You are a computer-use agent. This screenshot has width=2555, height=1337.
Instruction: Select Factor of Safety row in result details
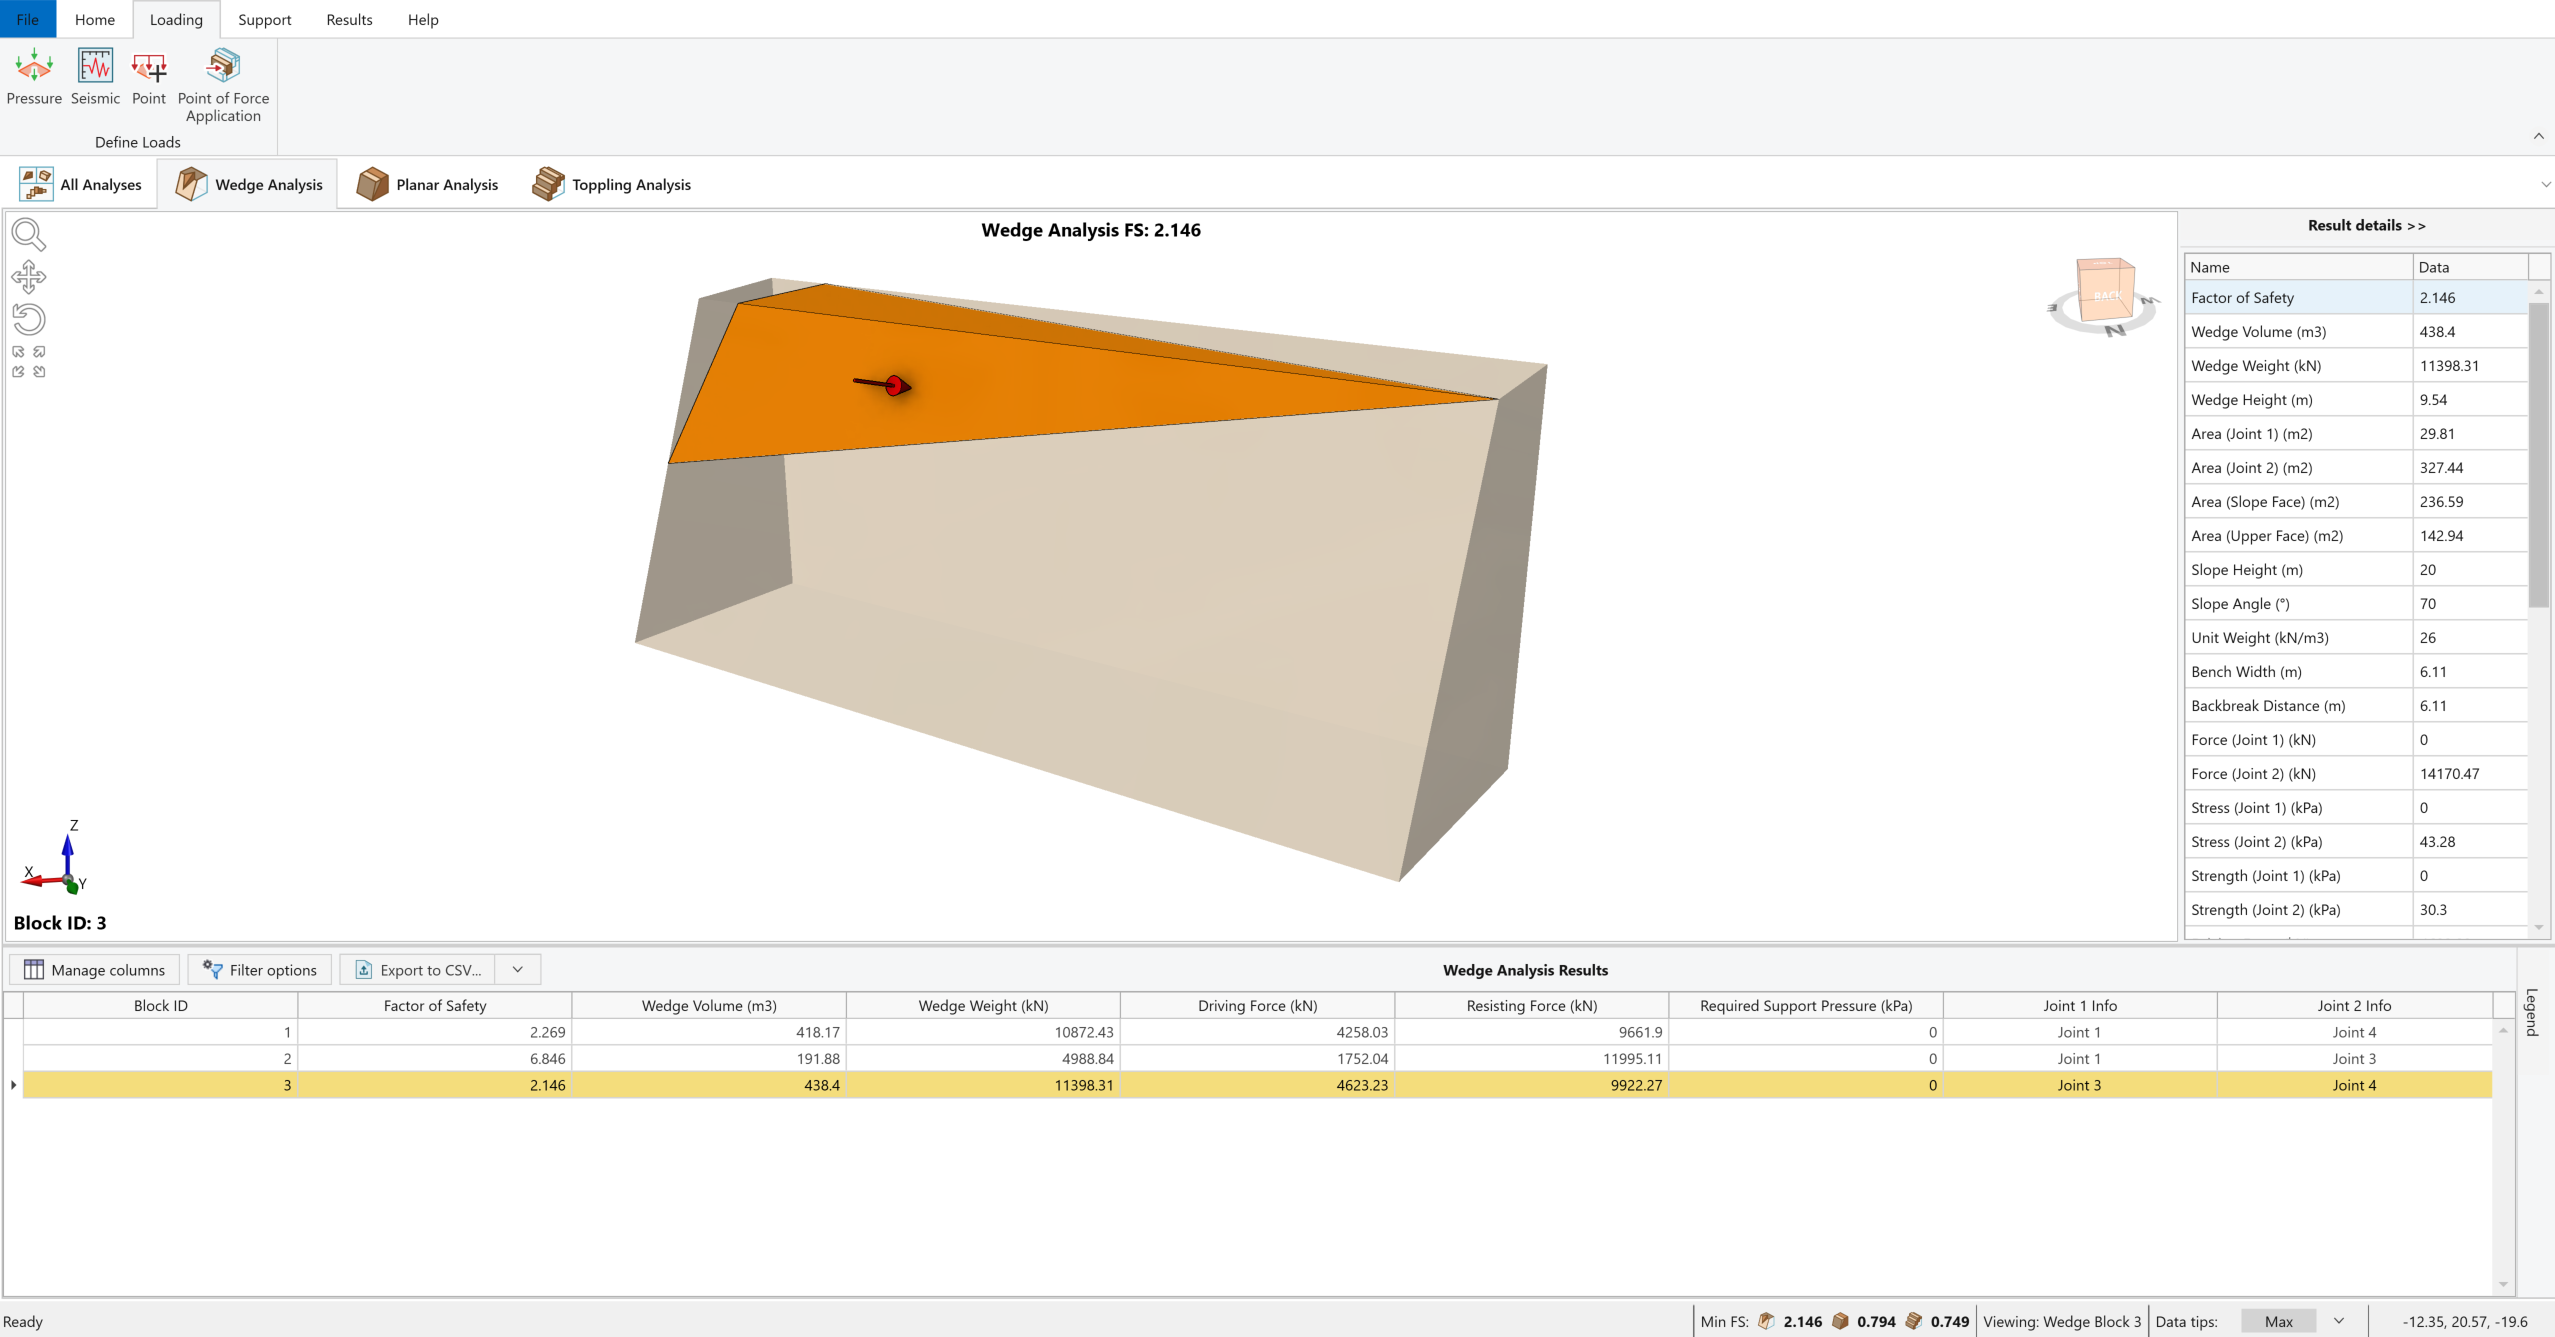tap(2357, 297)
